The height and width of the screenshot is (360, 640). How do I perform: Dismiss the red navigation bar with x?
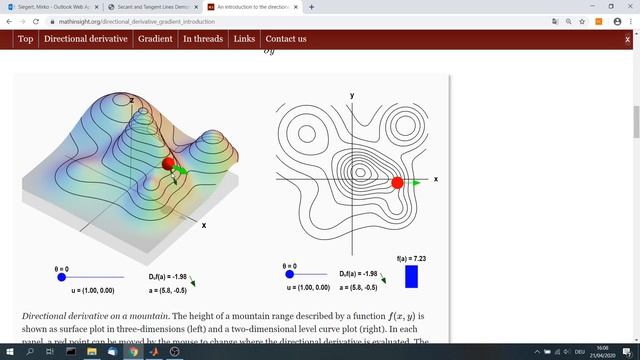coord(627,40)
